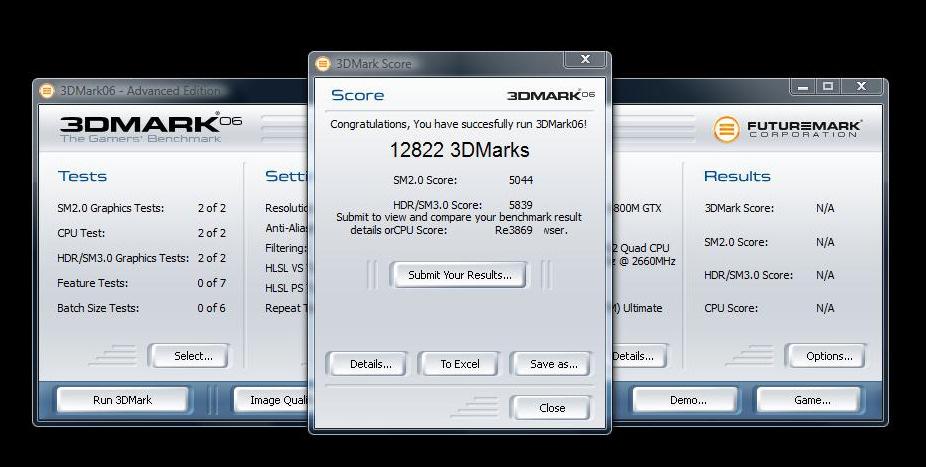
Task: Click the CPU Test 2 of 2 value
Action: [211, 233]
